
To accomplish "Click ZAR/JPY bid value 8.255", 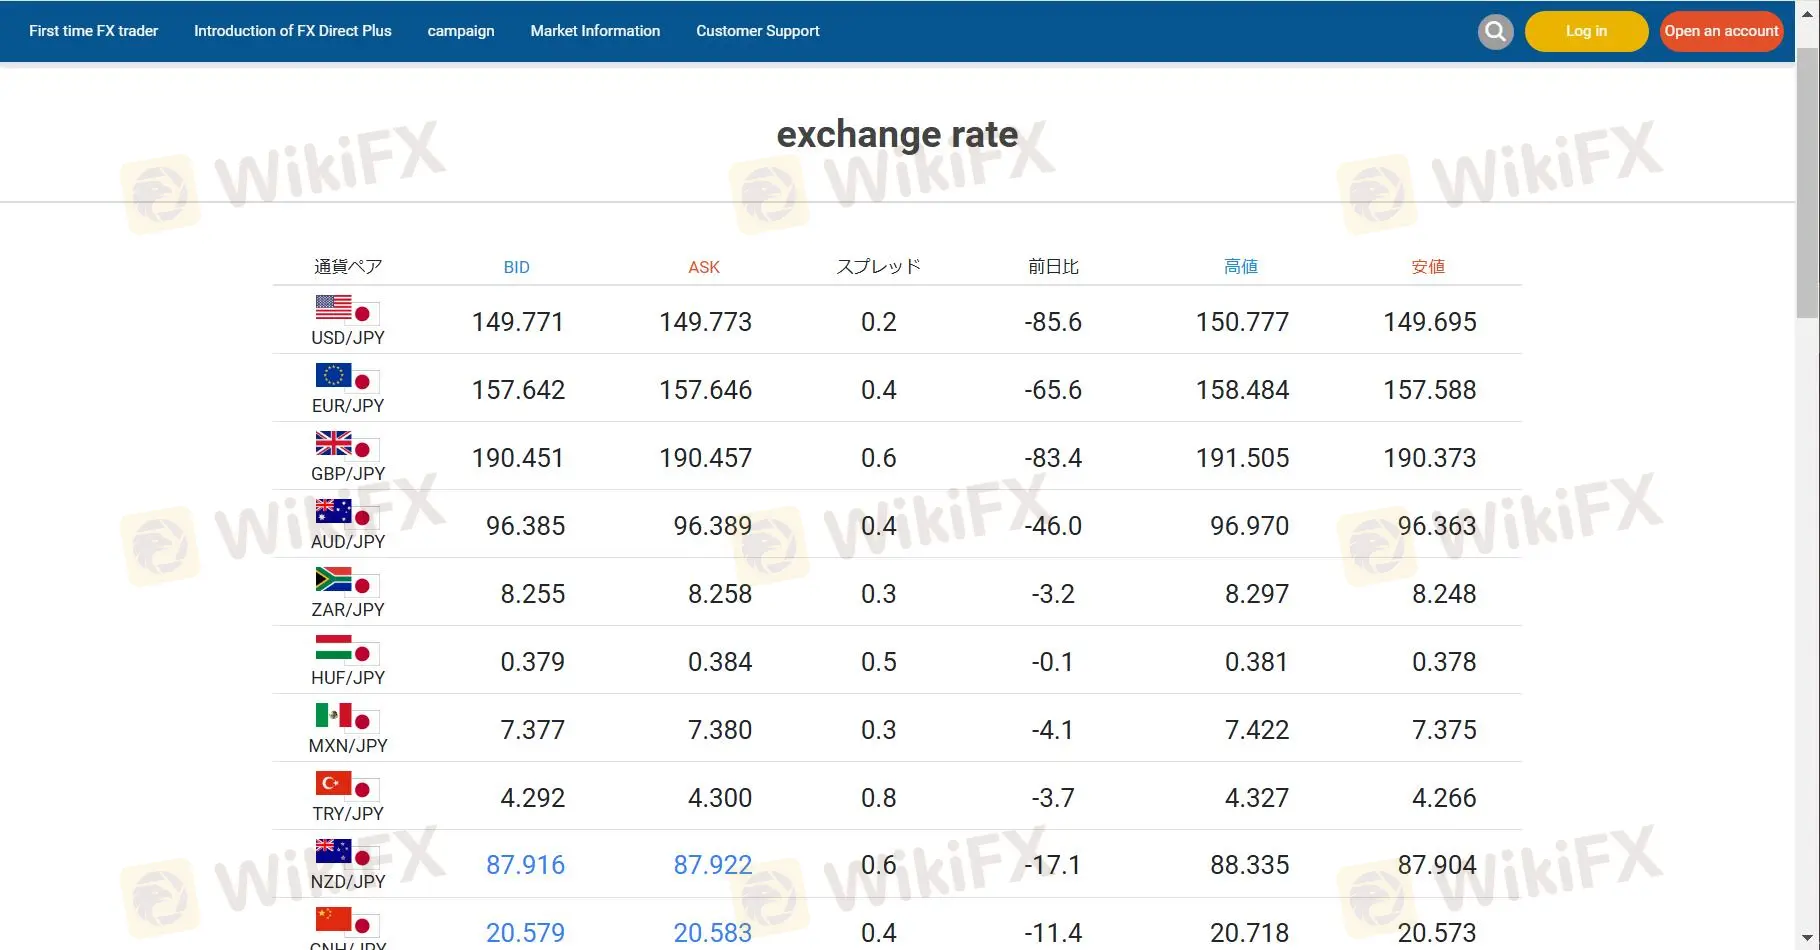I will [x=533, y=594].
